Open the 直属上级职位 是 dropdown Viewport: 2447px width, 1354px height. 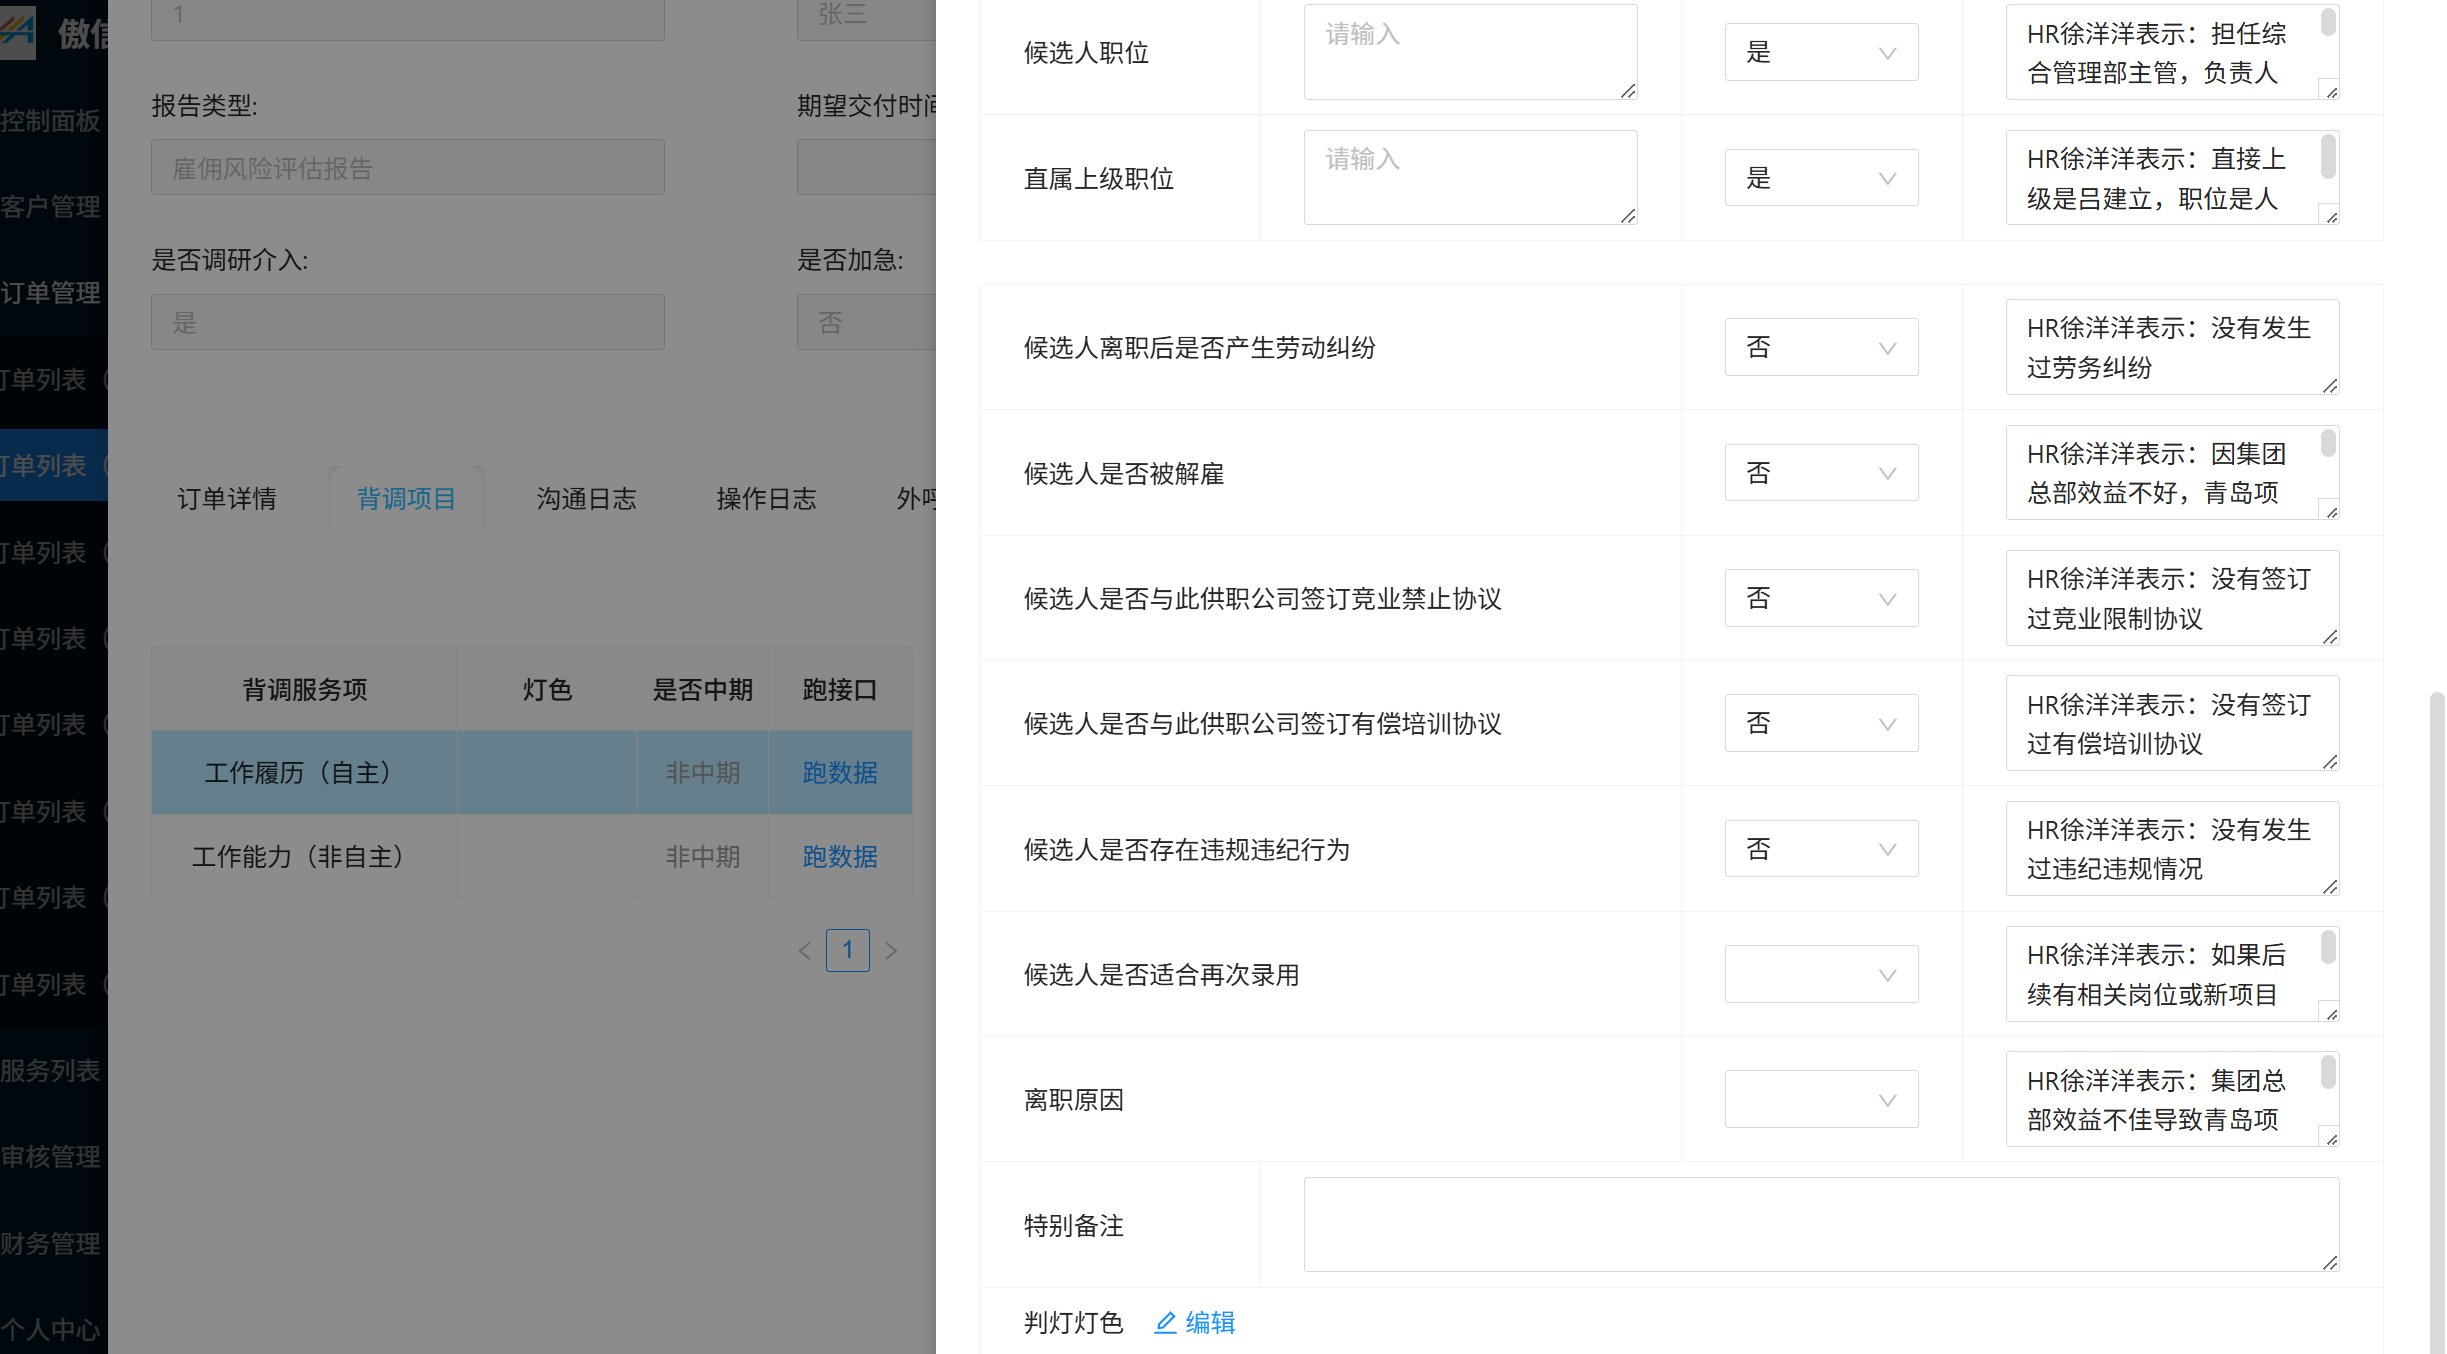(x=1821, y=178)
